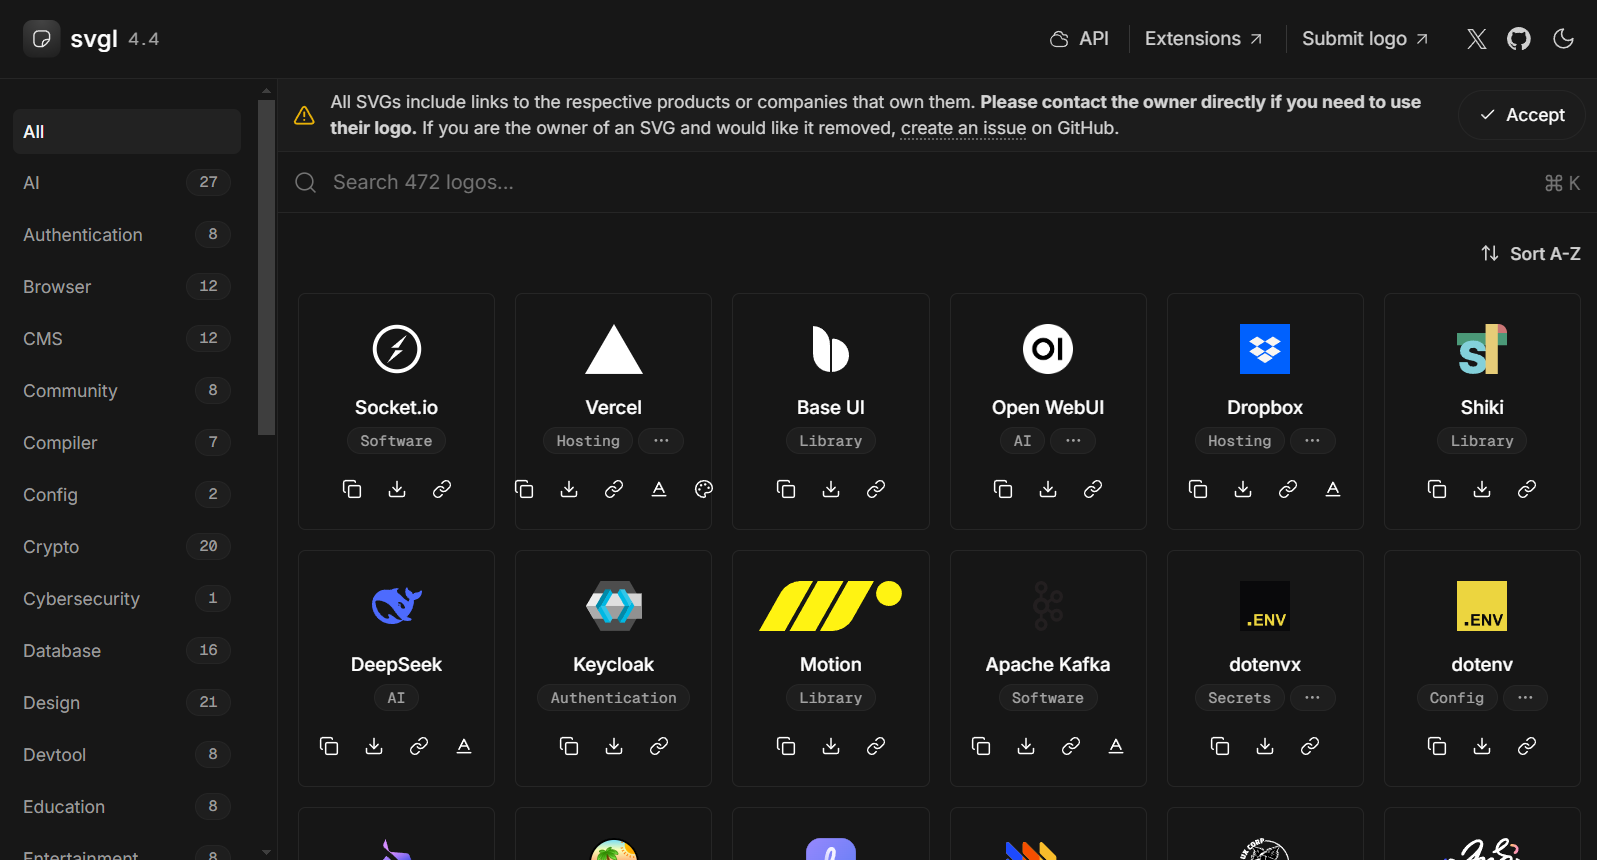
Task: Follow the 'create an issue' link
Action: point(963,128)
